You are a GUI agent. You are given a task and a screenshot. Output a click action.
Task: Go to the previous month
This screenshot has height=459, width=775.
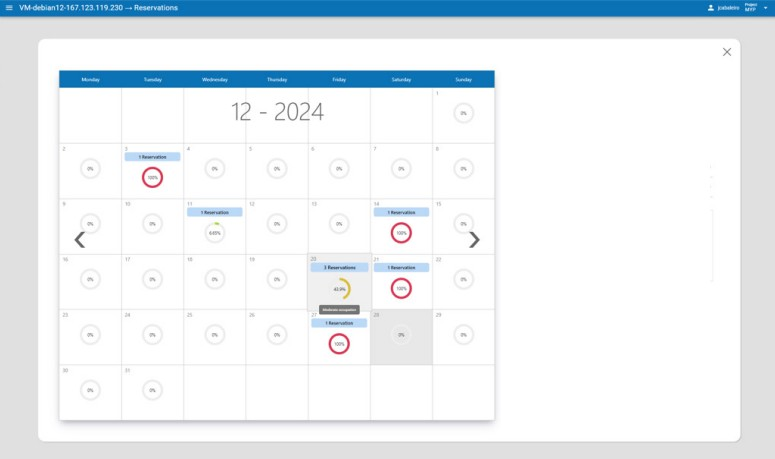coord(80,240)
